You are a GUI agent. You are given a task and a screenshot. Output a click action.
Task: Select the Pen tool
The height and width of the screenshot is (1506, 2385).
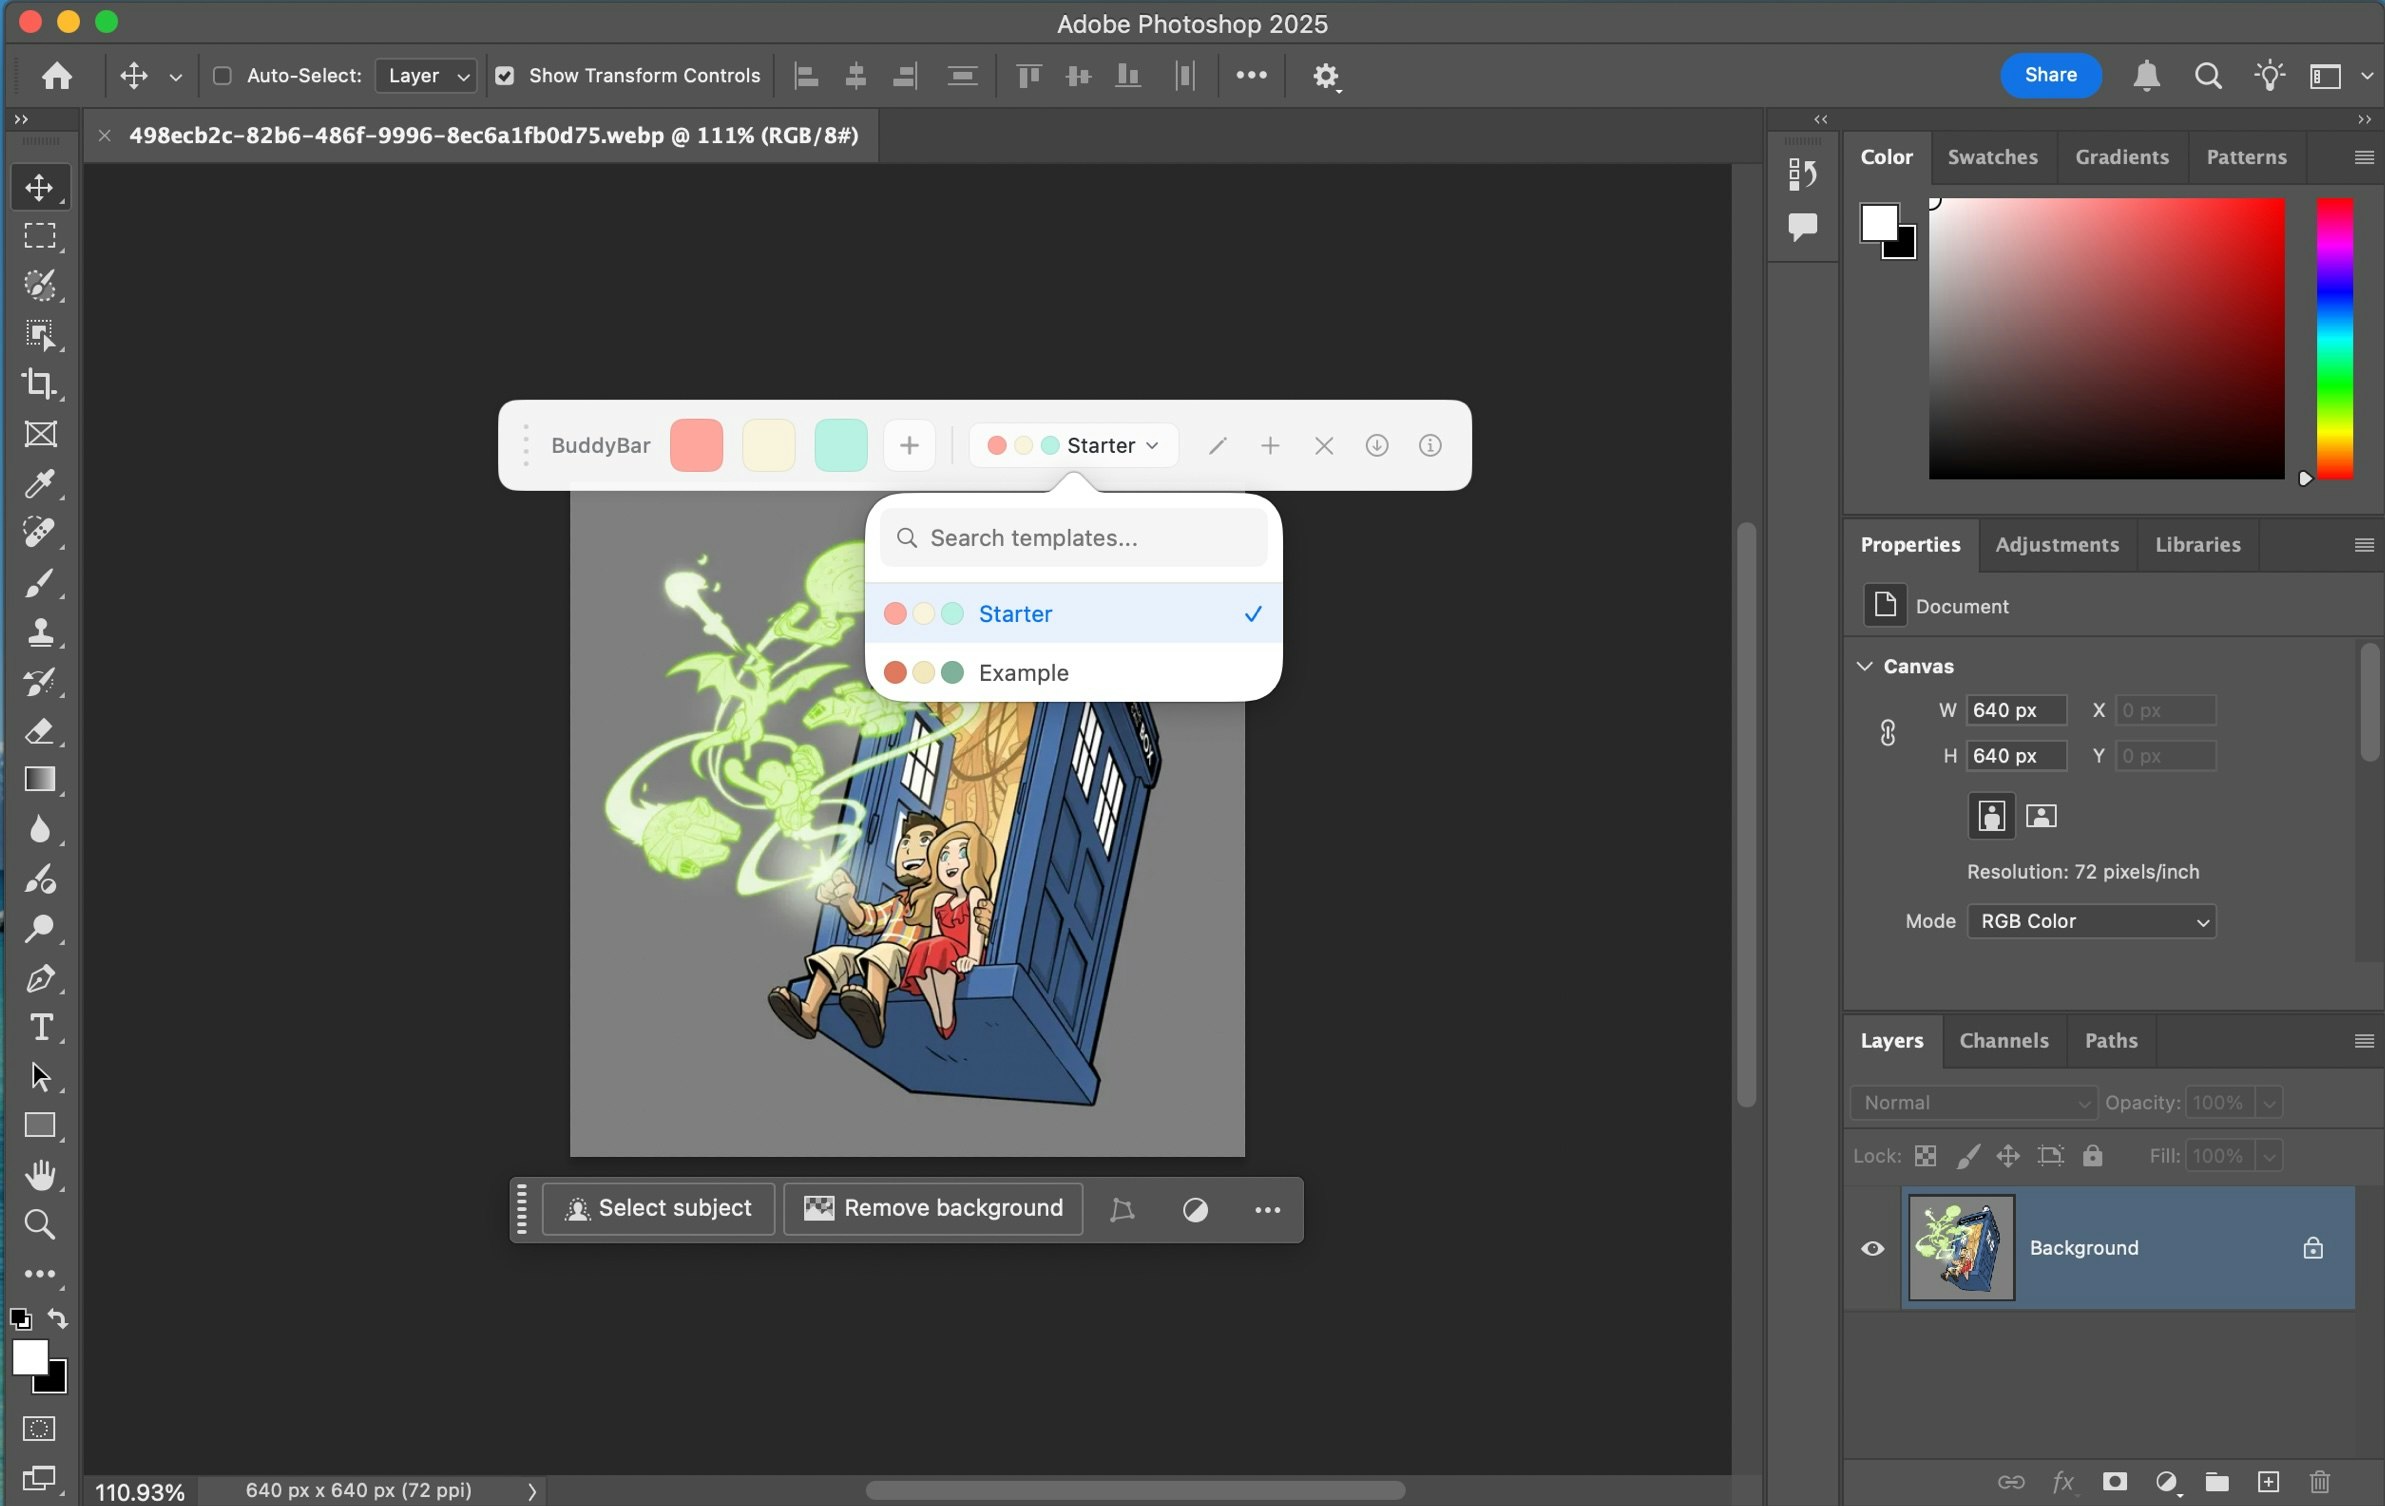pos(40,978)
